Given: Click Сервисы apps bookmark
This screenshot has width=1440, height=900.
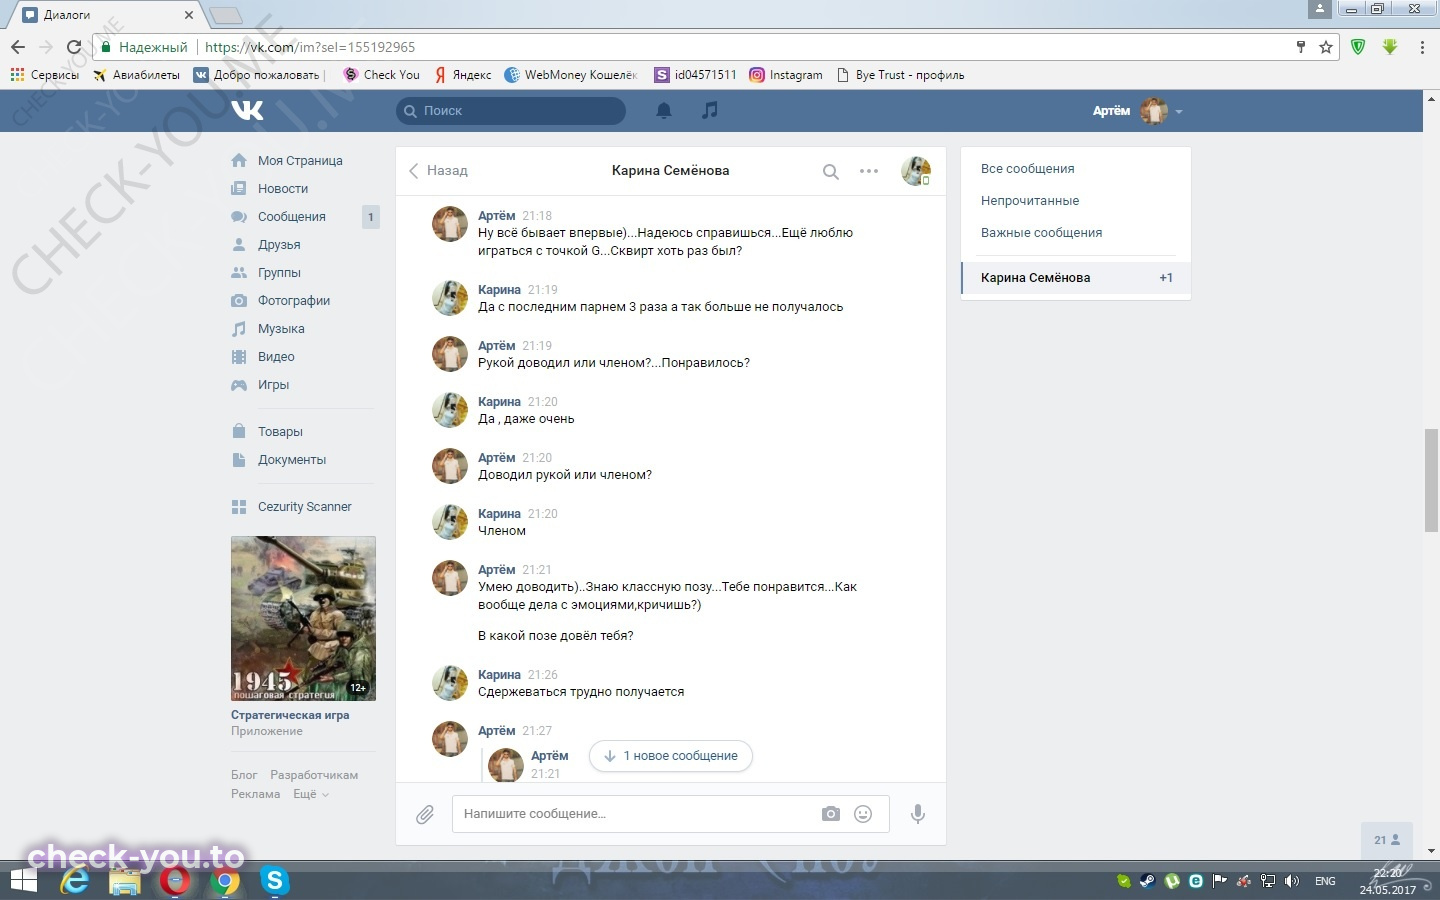Looking at the screenshot, I should (44, 75).
